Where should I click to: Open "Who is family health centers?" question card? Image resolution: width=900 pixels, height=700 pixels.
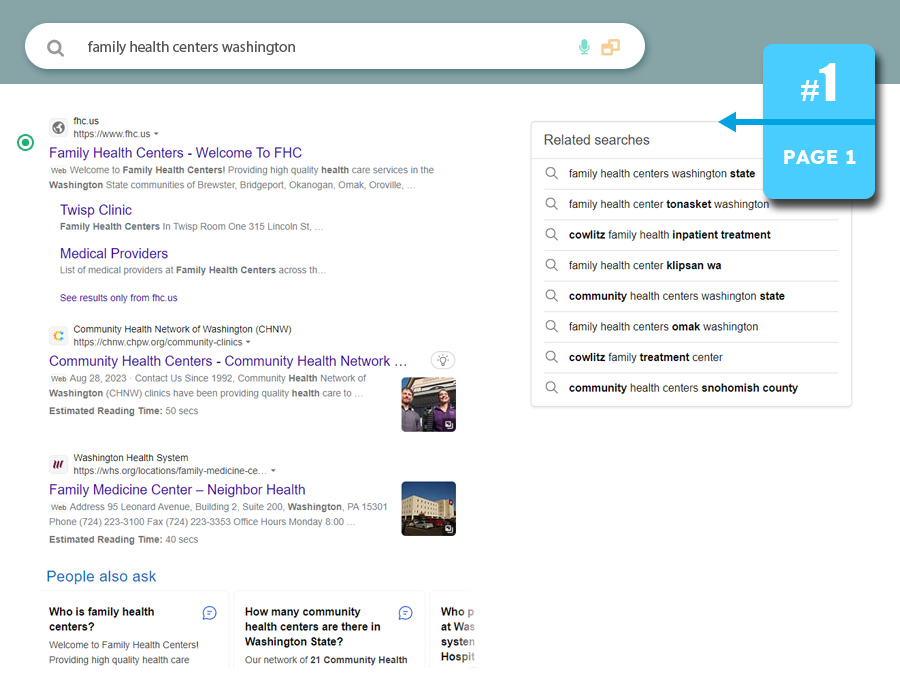pyautogui.click(x=134, y=629)
